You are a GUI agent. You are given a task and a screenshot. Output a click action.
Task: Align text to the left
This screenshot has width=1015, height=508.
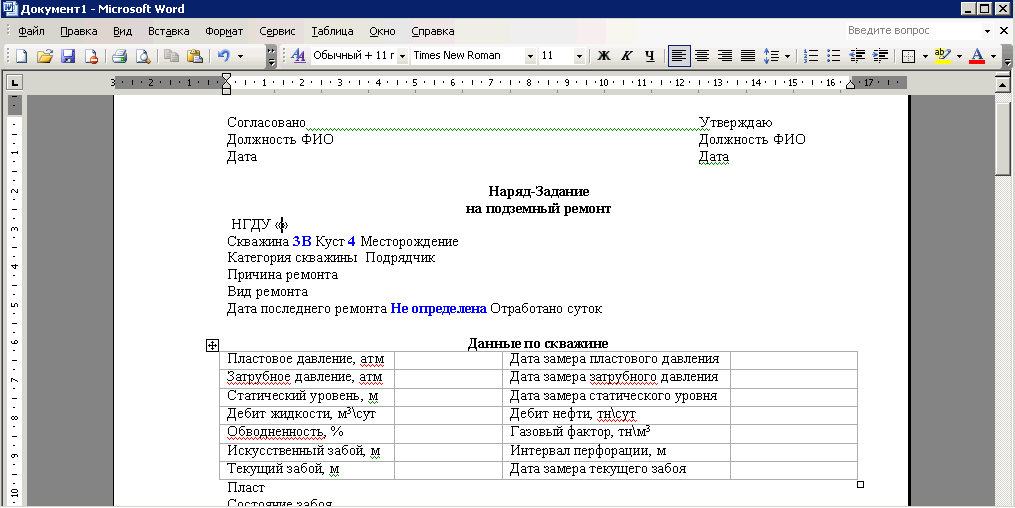(x=678, y=56)
